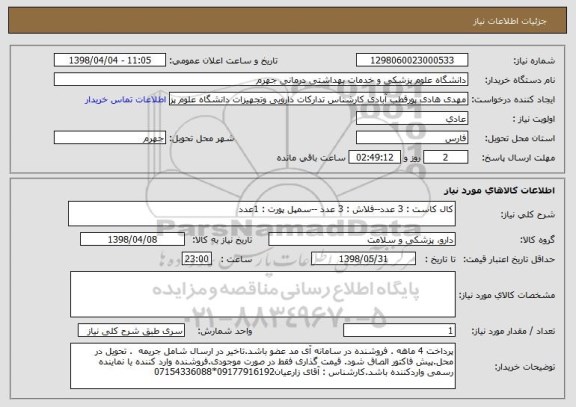Click the unit field سری طبق شرح کلی نیاز
The image size is (576, 407).
tap(131, 331)
